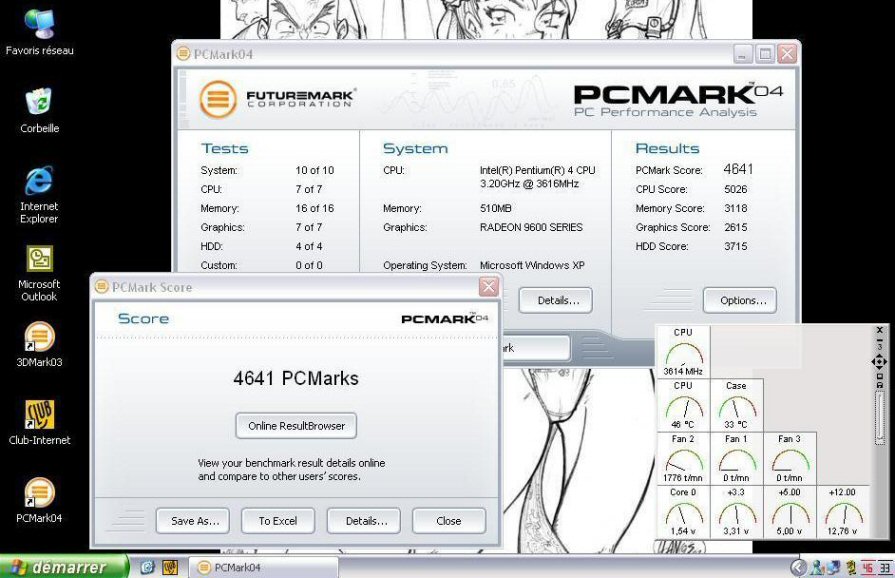Click the monitor panel minimize dash icon

(x=880, y=341)
